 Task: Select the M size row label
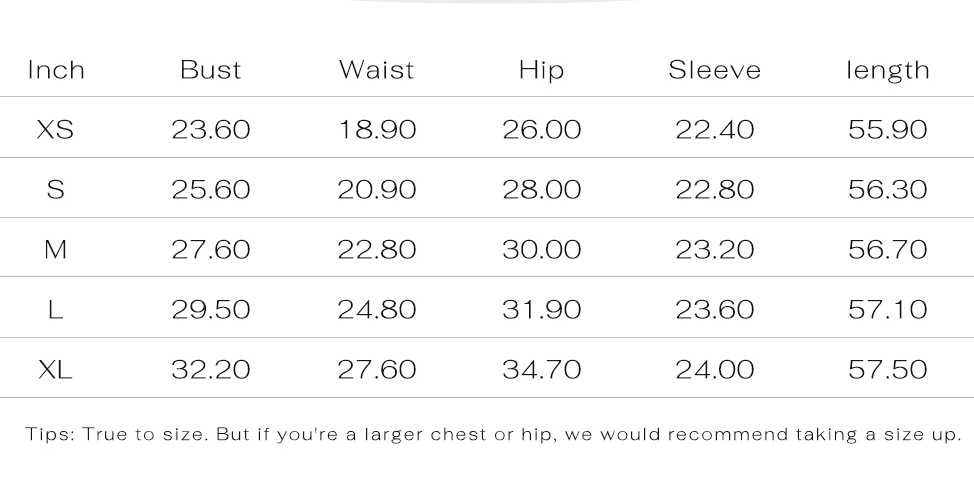pyautogui.click(x=56, y=250)
